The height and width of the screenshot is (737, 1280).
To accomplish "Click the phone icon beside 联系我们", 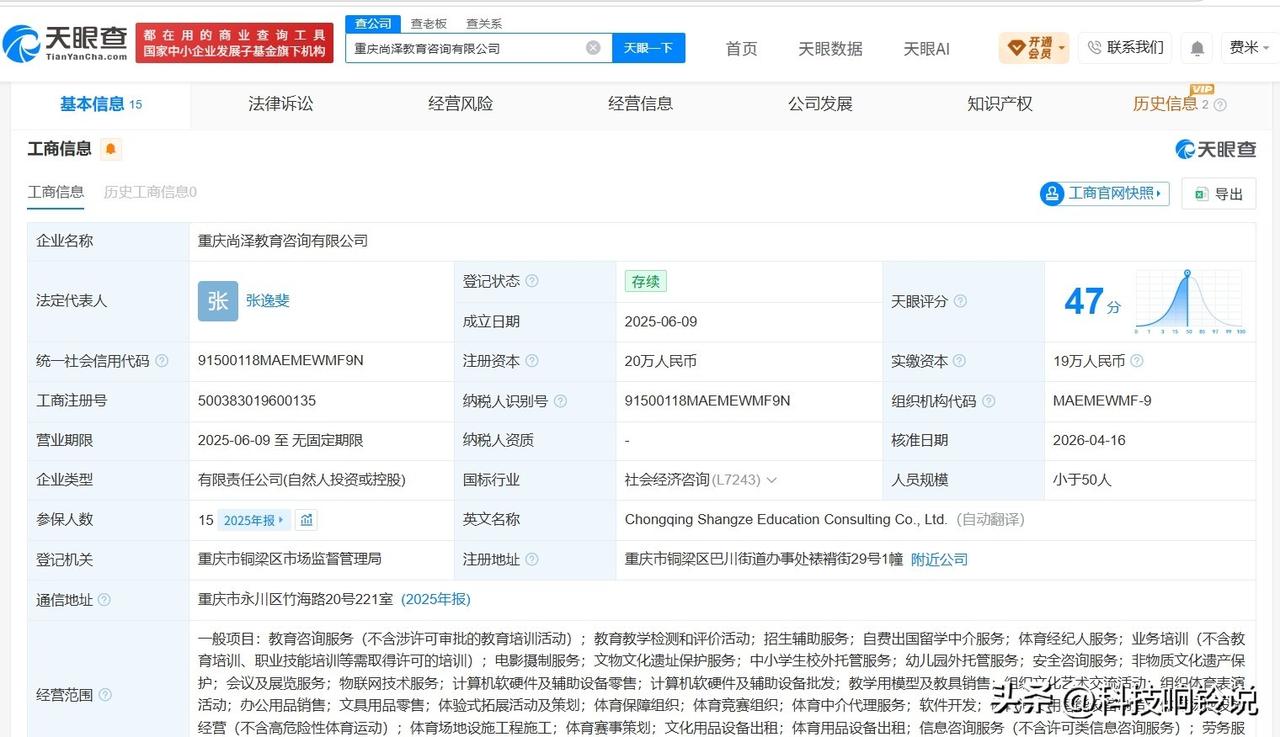I will pyautogui.click(x=1094, y=47).
